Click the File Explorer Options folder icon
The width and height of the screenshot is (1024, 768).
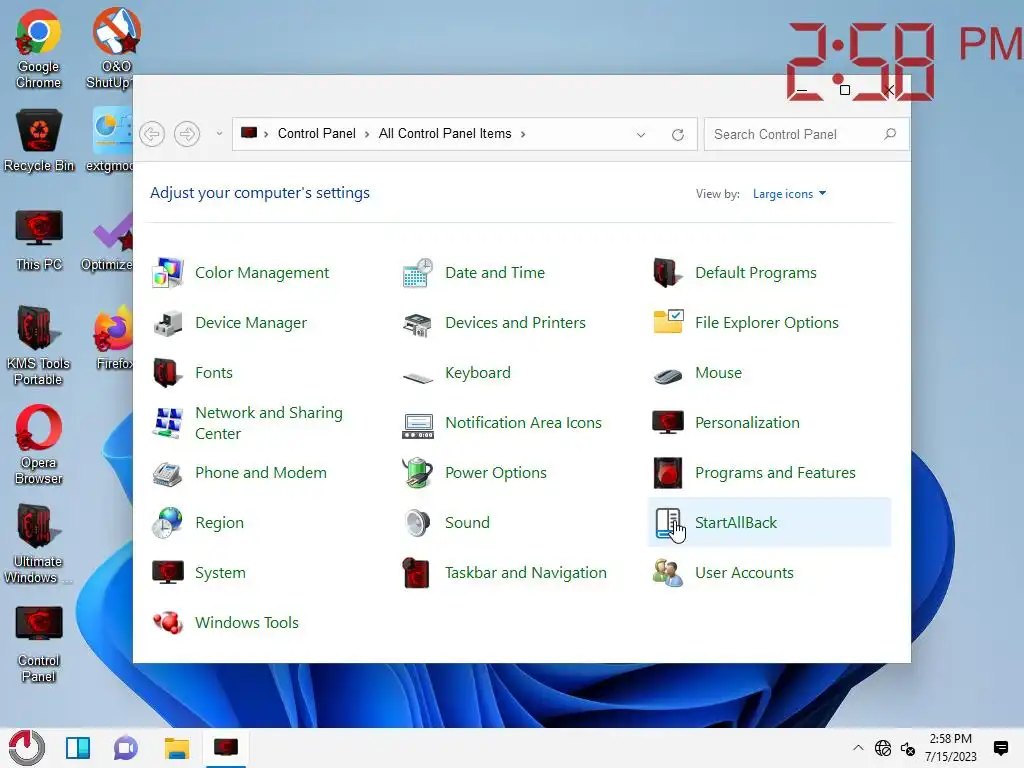667,322
